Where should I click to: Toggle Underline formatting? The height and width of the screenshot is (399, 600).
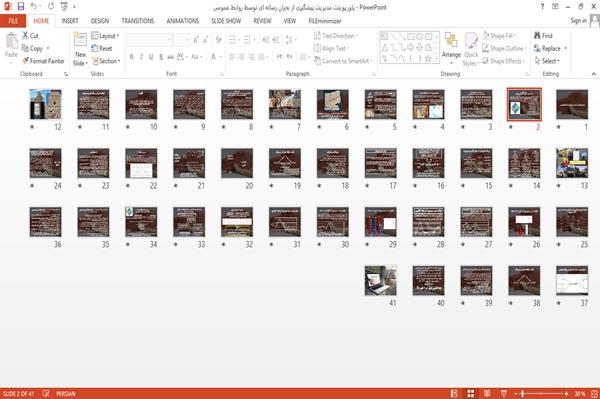151,57
